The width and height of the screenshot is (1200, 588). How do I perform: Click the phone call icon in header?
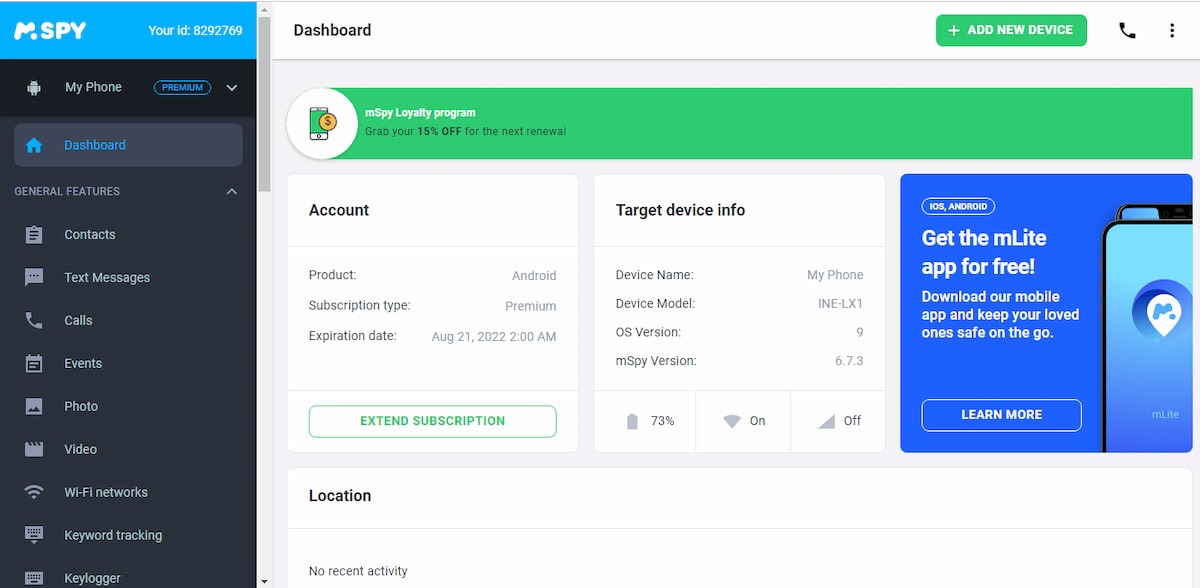click(x=1127, y=30)
